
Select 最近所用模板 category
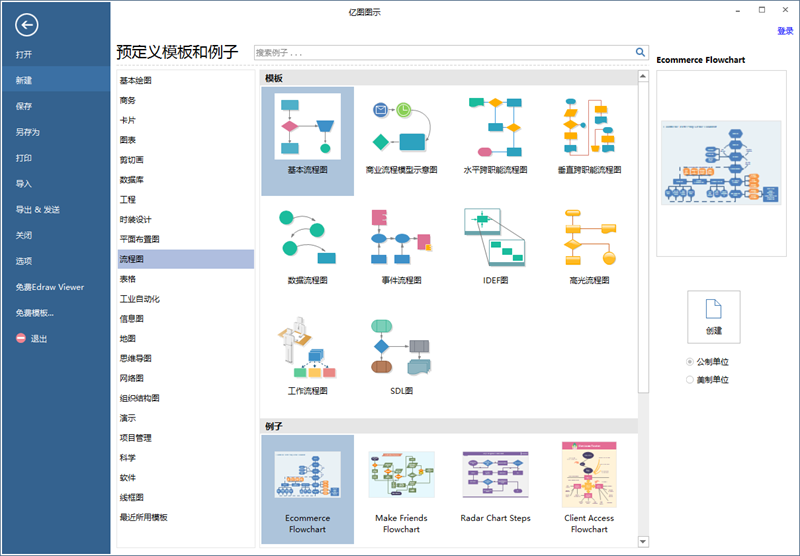(x=144, y=517)
